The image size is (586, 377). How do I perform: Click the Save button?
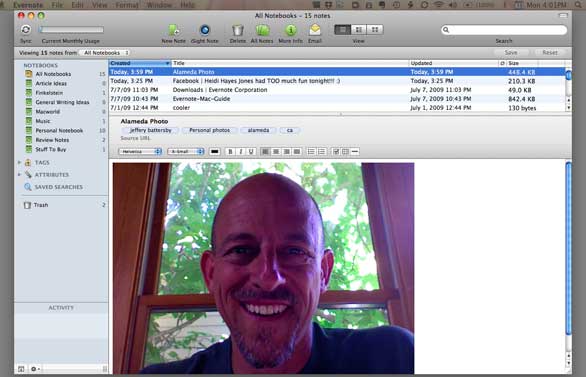[x=511, y=53]
